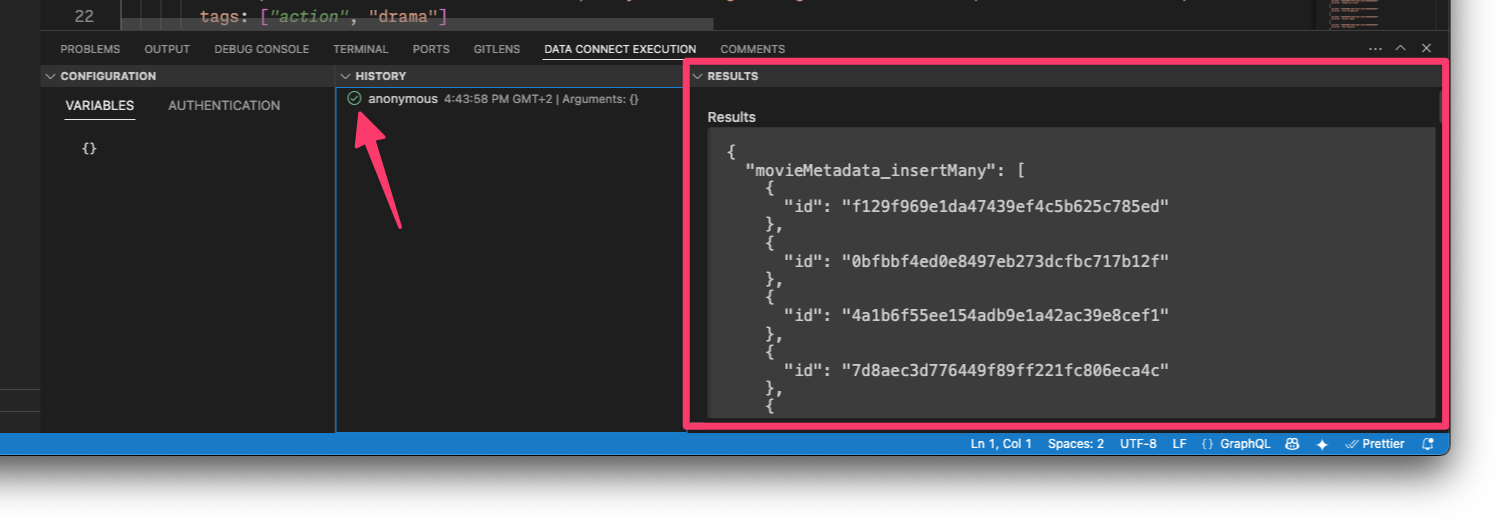Collapse the Configuration section

click(49, 76)
